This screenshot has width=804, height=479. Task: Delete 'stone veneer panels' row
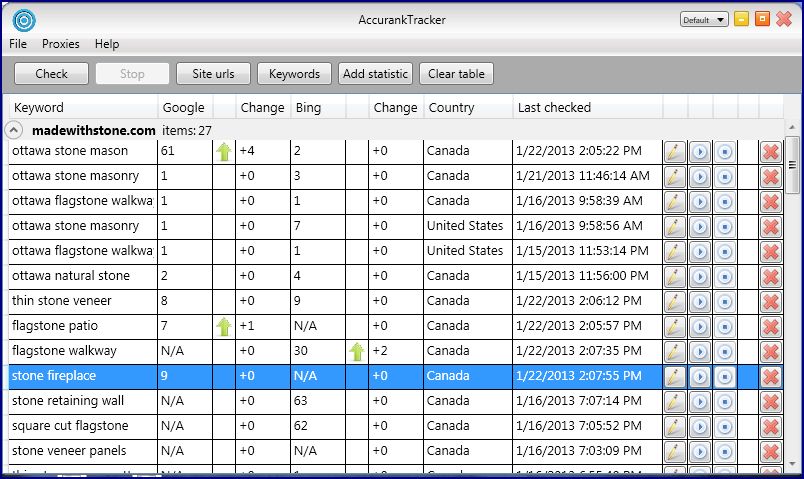coord(771,452)
